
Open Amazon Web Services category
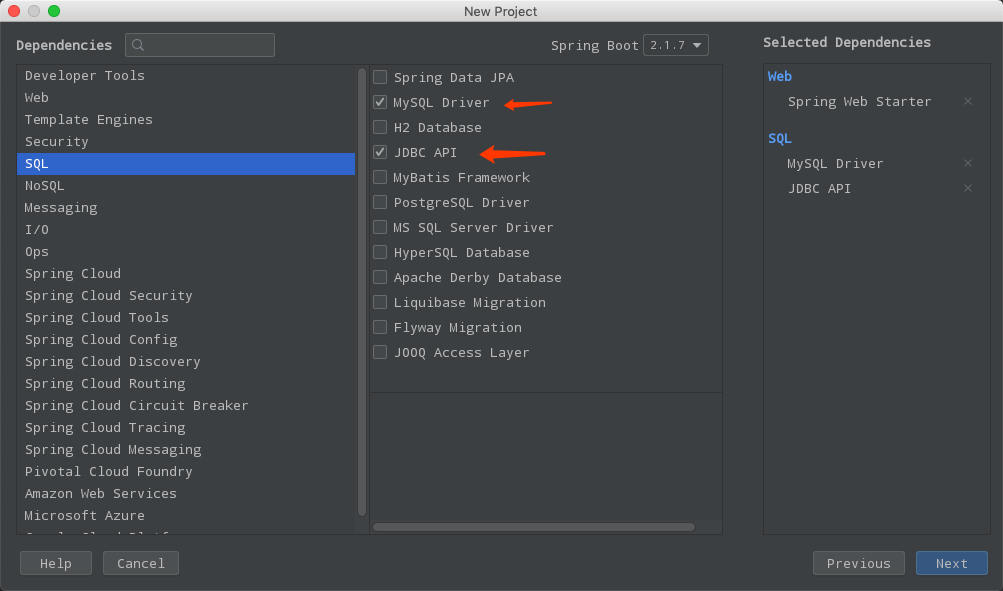(186, 493)
